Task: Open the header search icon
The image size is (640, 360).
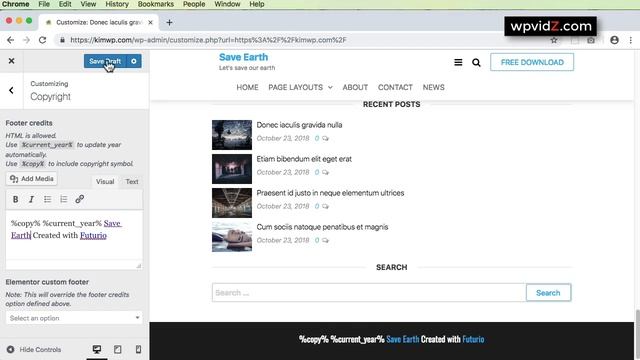Action: point(476,62)
